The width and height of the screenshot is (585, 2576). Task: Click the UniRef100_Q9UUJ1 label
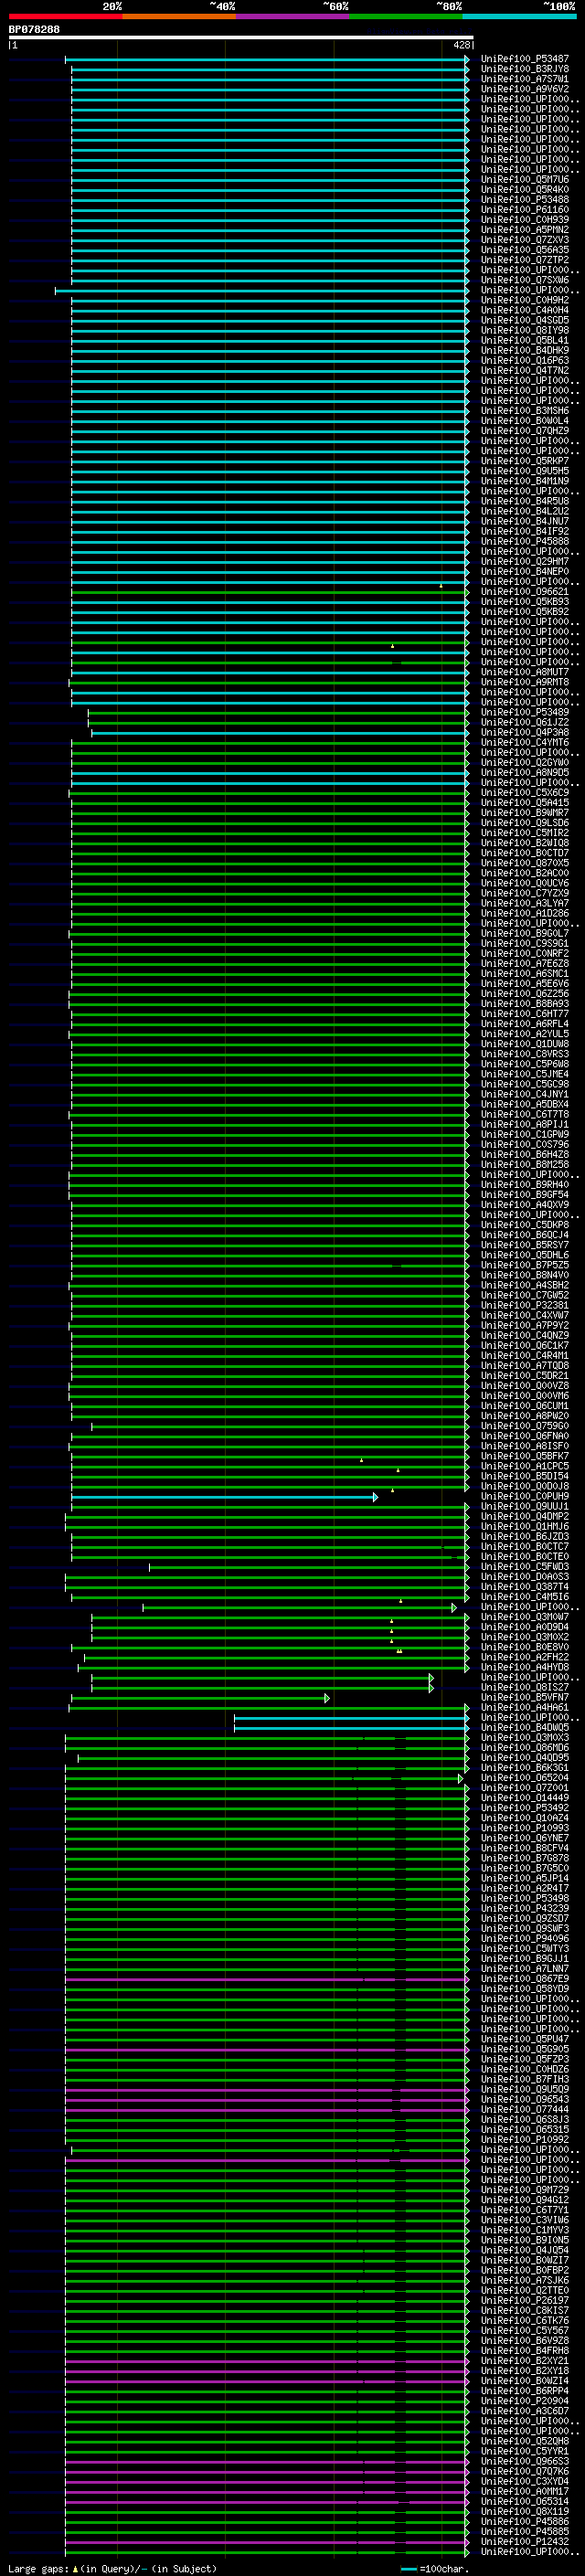coord(524,1507)
